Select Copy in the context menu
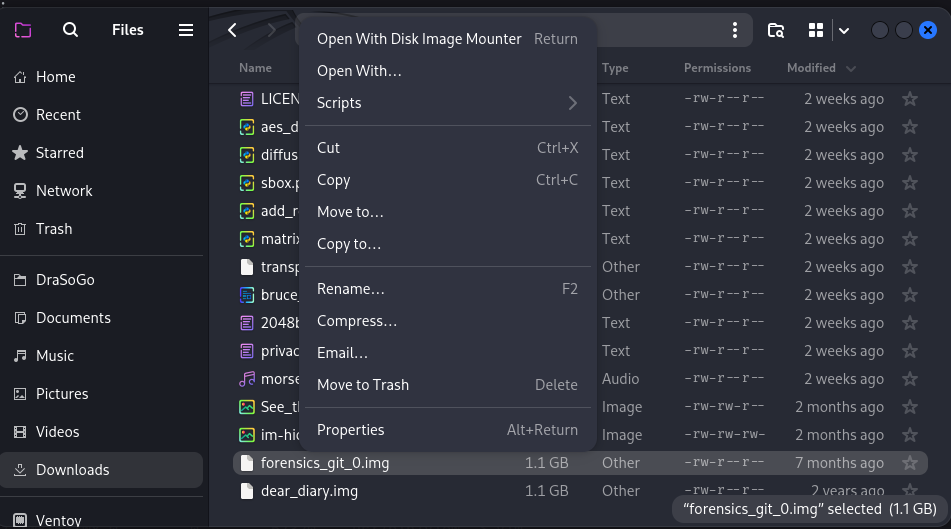The width and height of the screenshot is (951, 529). tap(448, 180)
